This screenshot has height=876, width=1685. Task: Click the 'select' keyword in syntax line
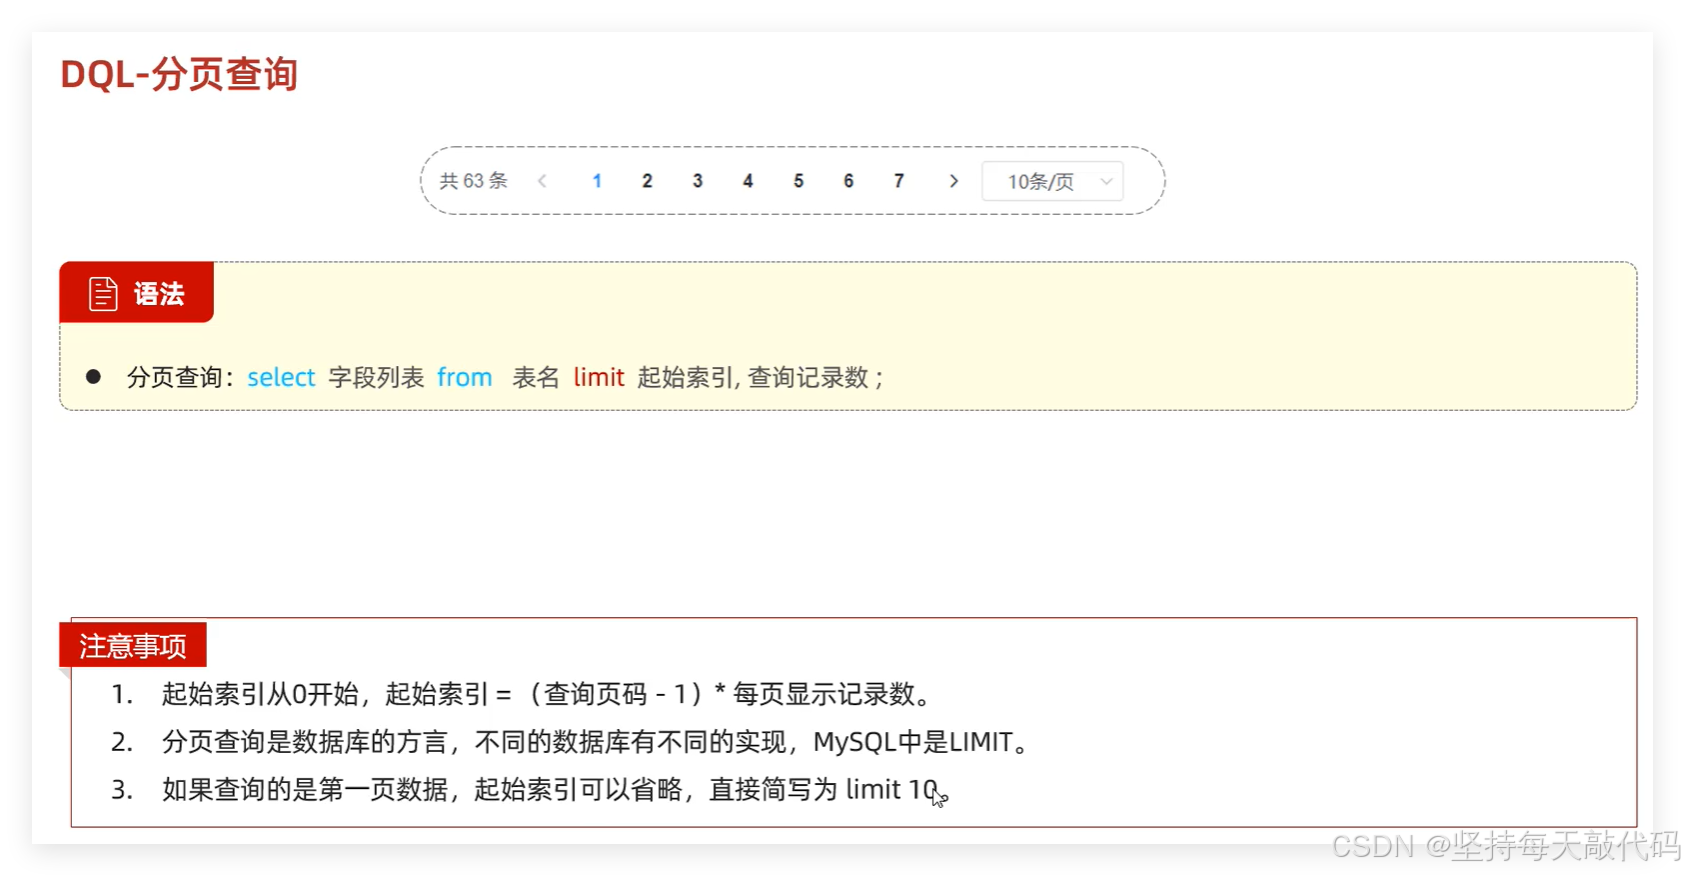[x=281, y=377]
